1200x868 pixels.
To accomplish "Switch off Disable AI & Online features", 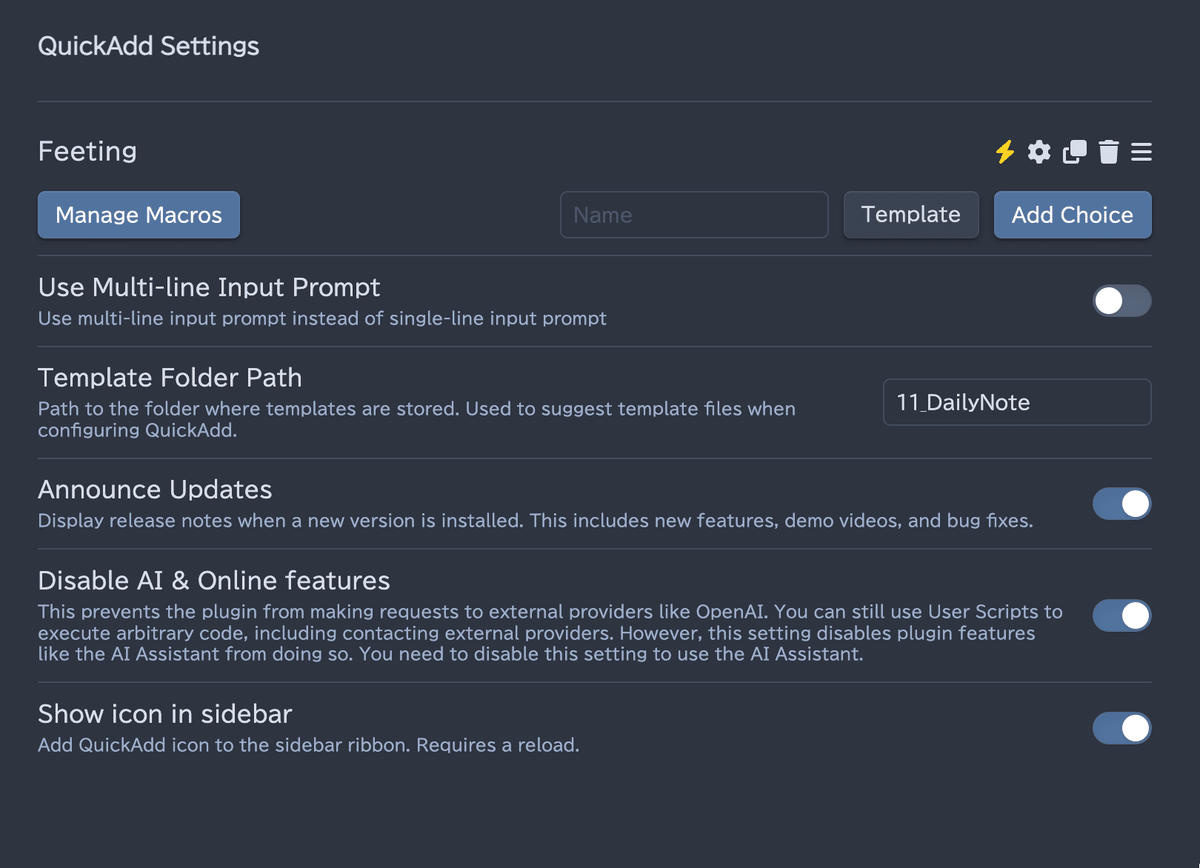I will (1122, 616).
